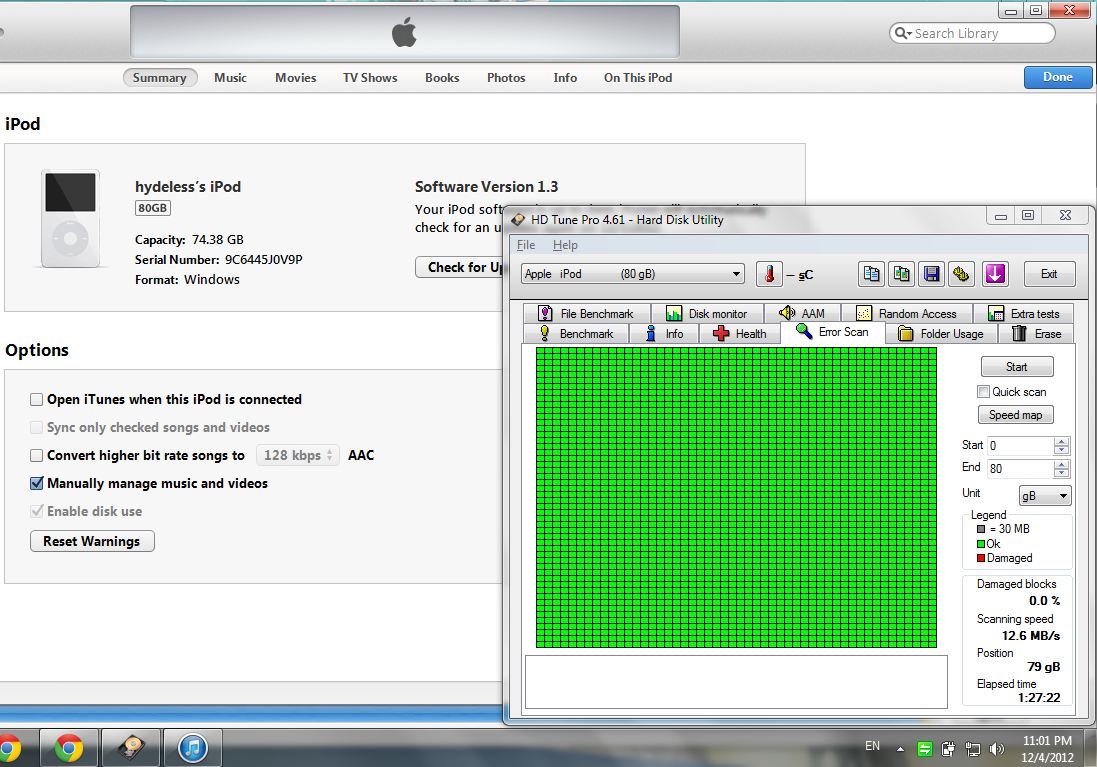Select the Summary tab in iTunes
Image resolution: width=1097 pixels, height=767 pixels.
coord(160,78)
